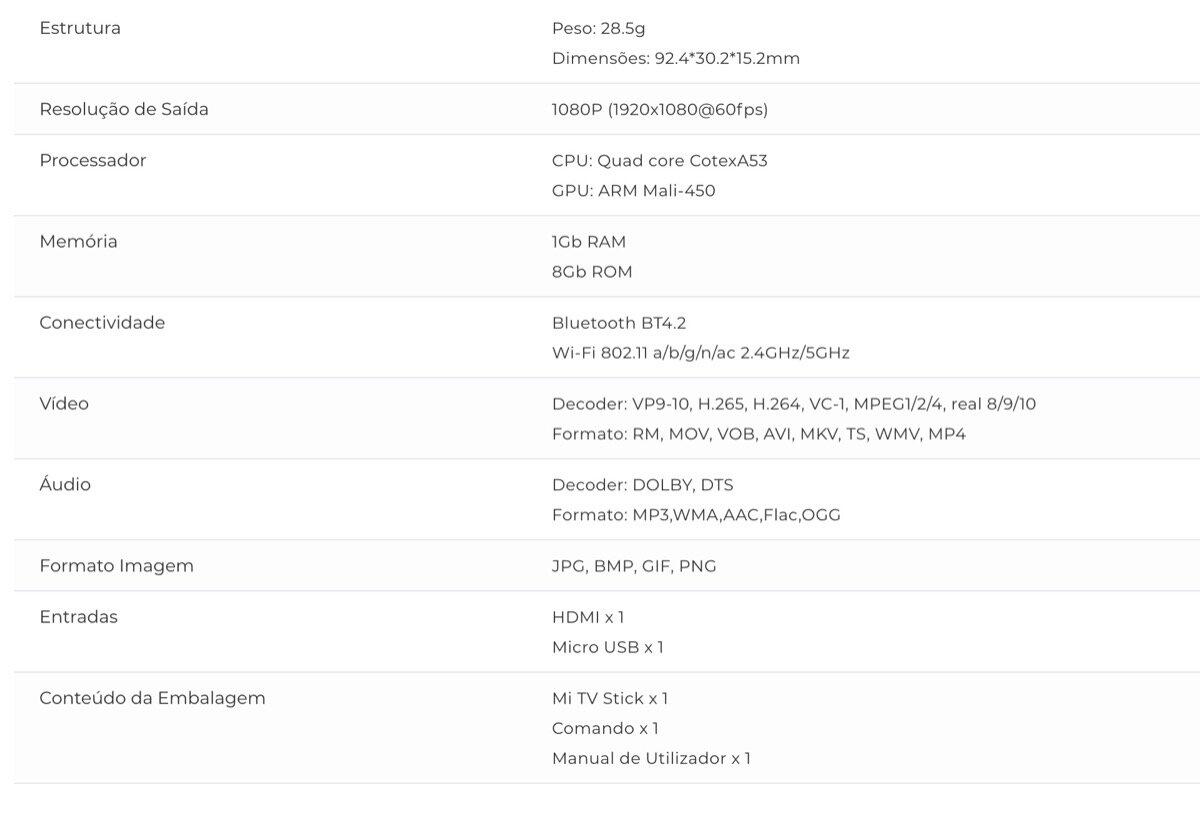Click the Conectividade row label

click(102, 322)
